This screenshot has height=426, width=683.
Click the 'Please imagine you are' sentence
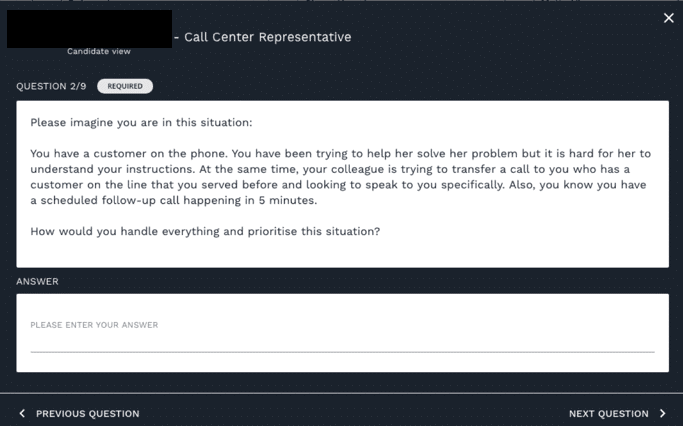(141, 122)
